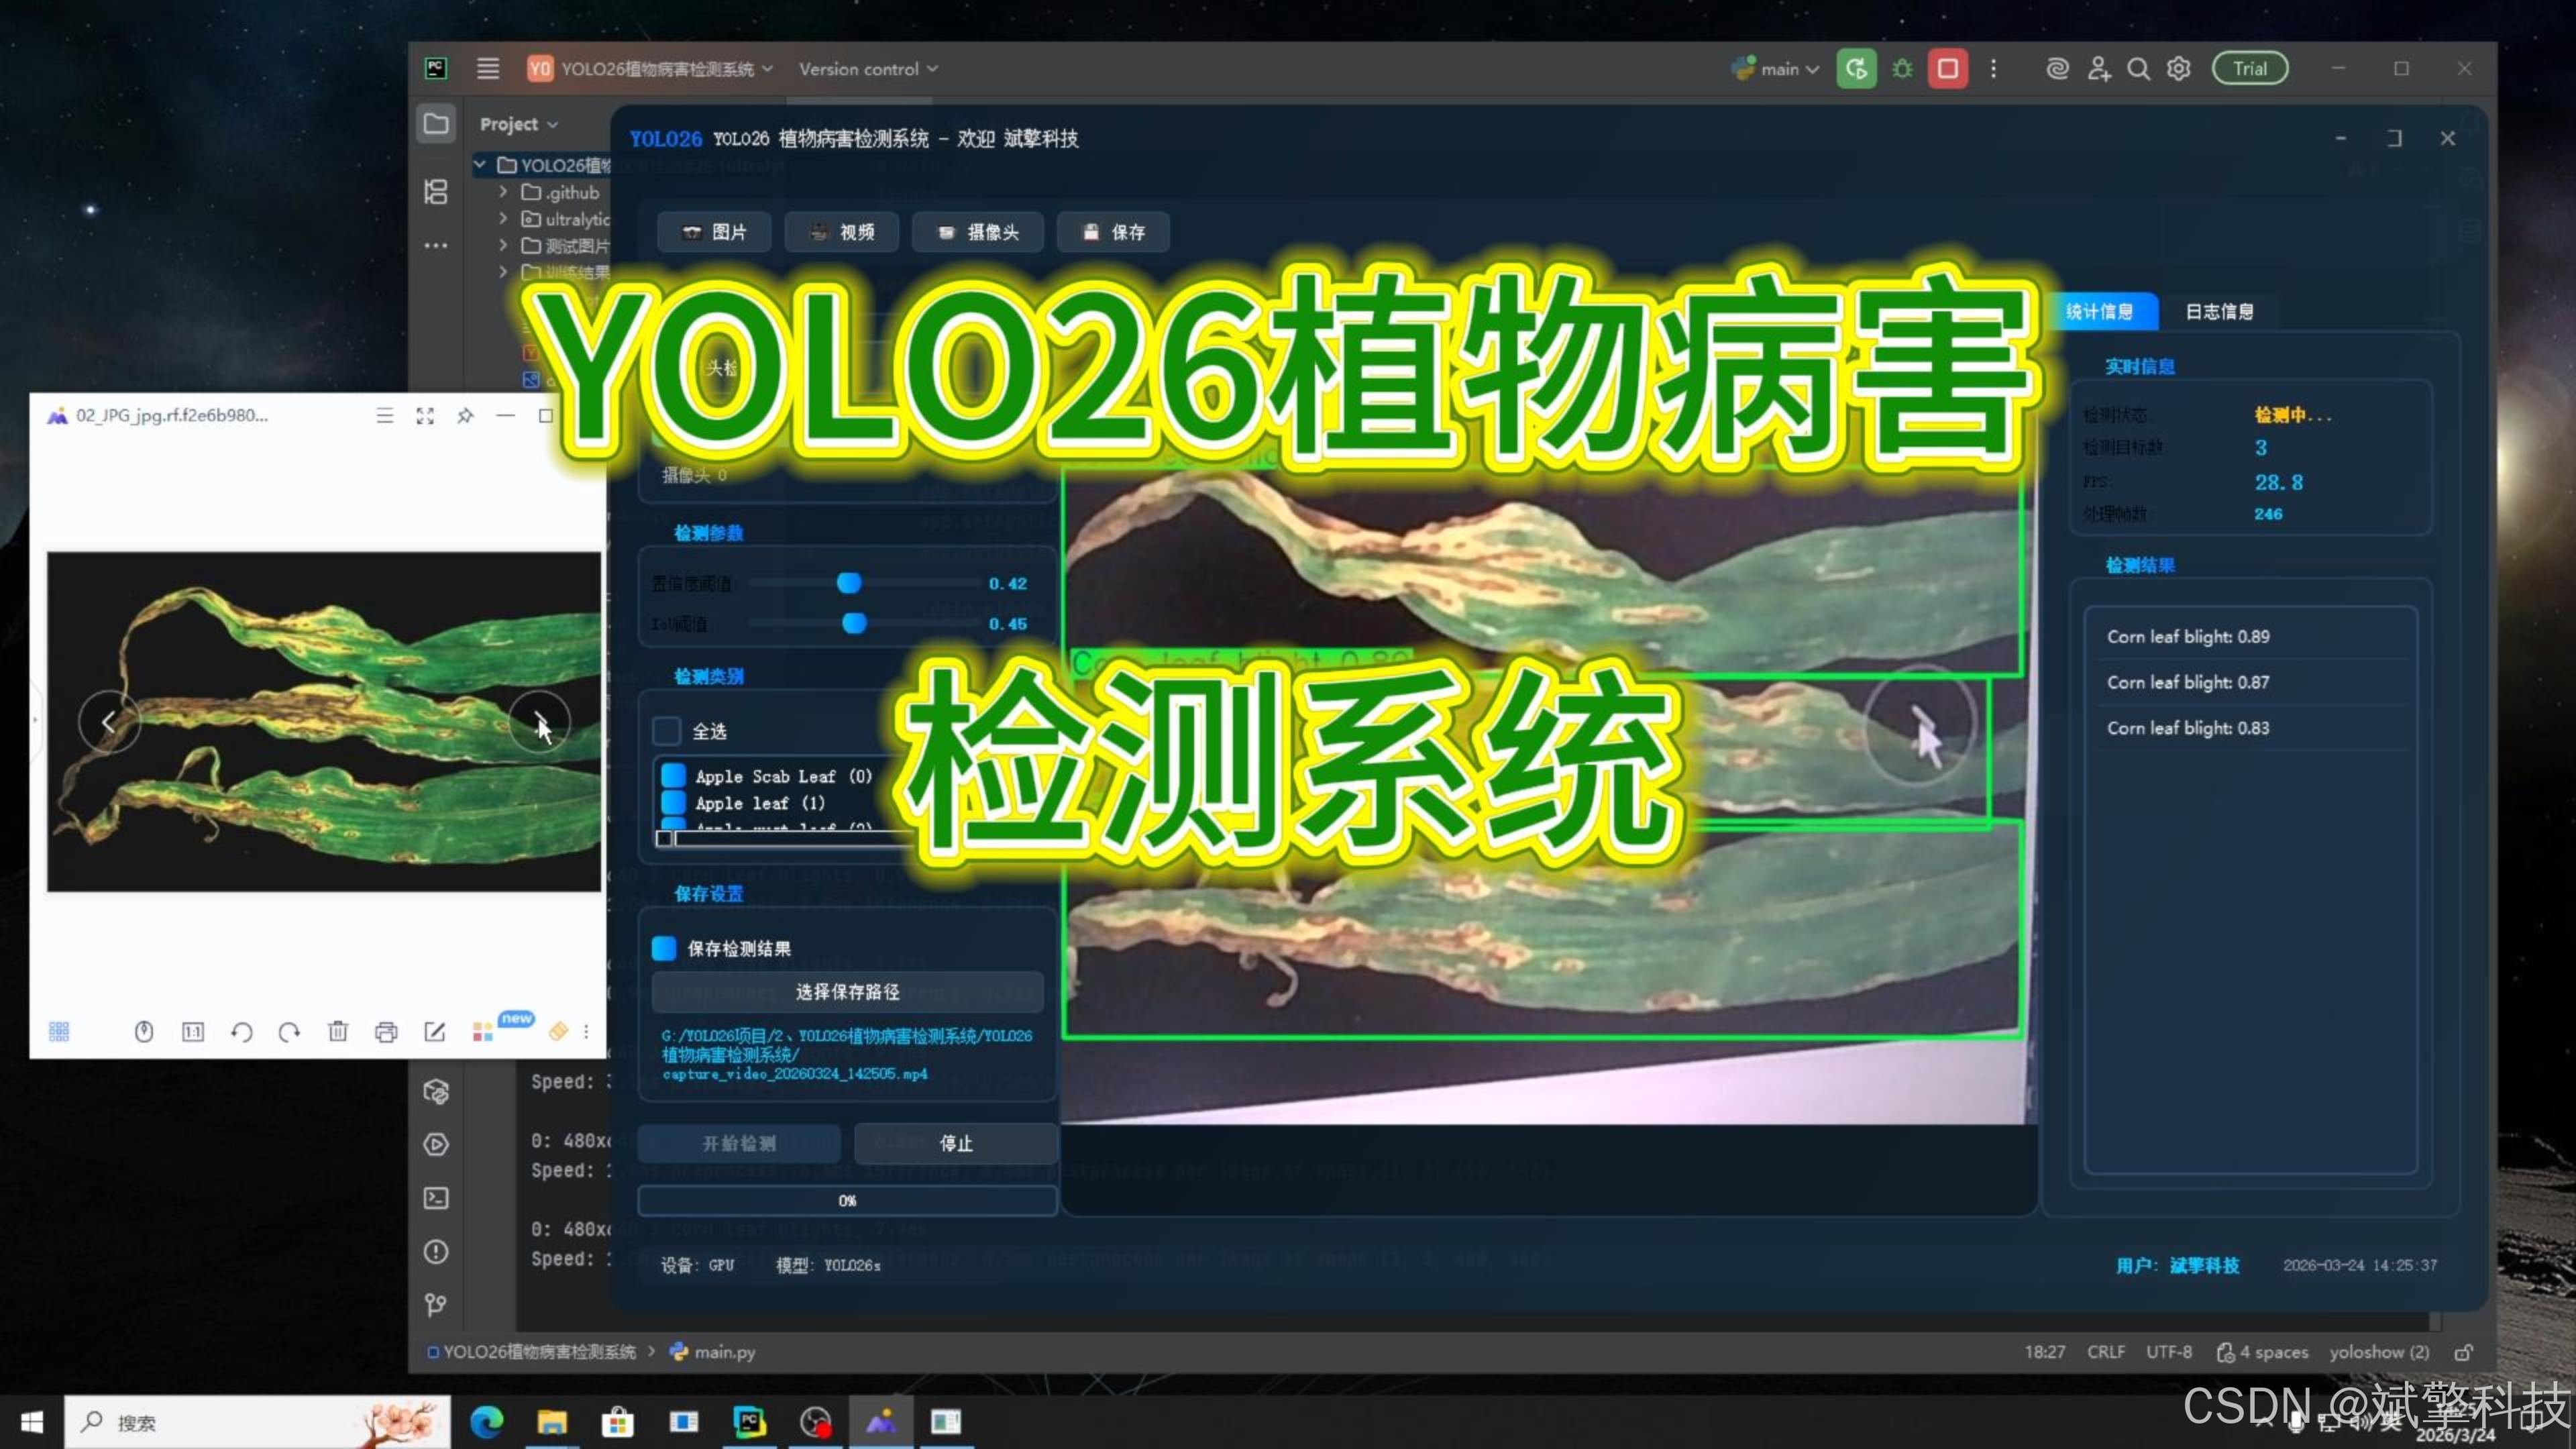The image size is (2576, 1449).
Task: Toggle the Apple Scab Leaf (0) checkbox
Action: [674, 775]
